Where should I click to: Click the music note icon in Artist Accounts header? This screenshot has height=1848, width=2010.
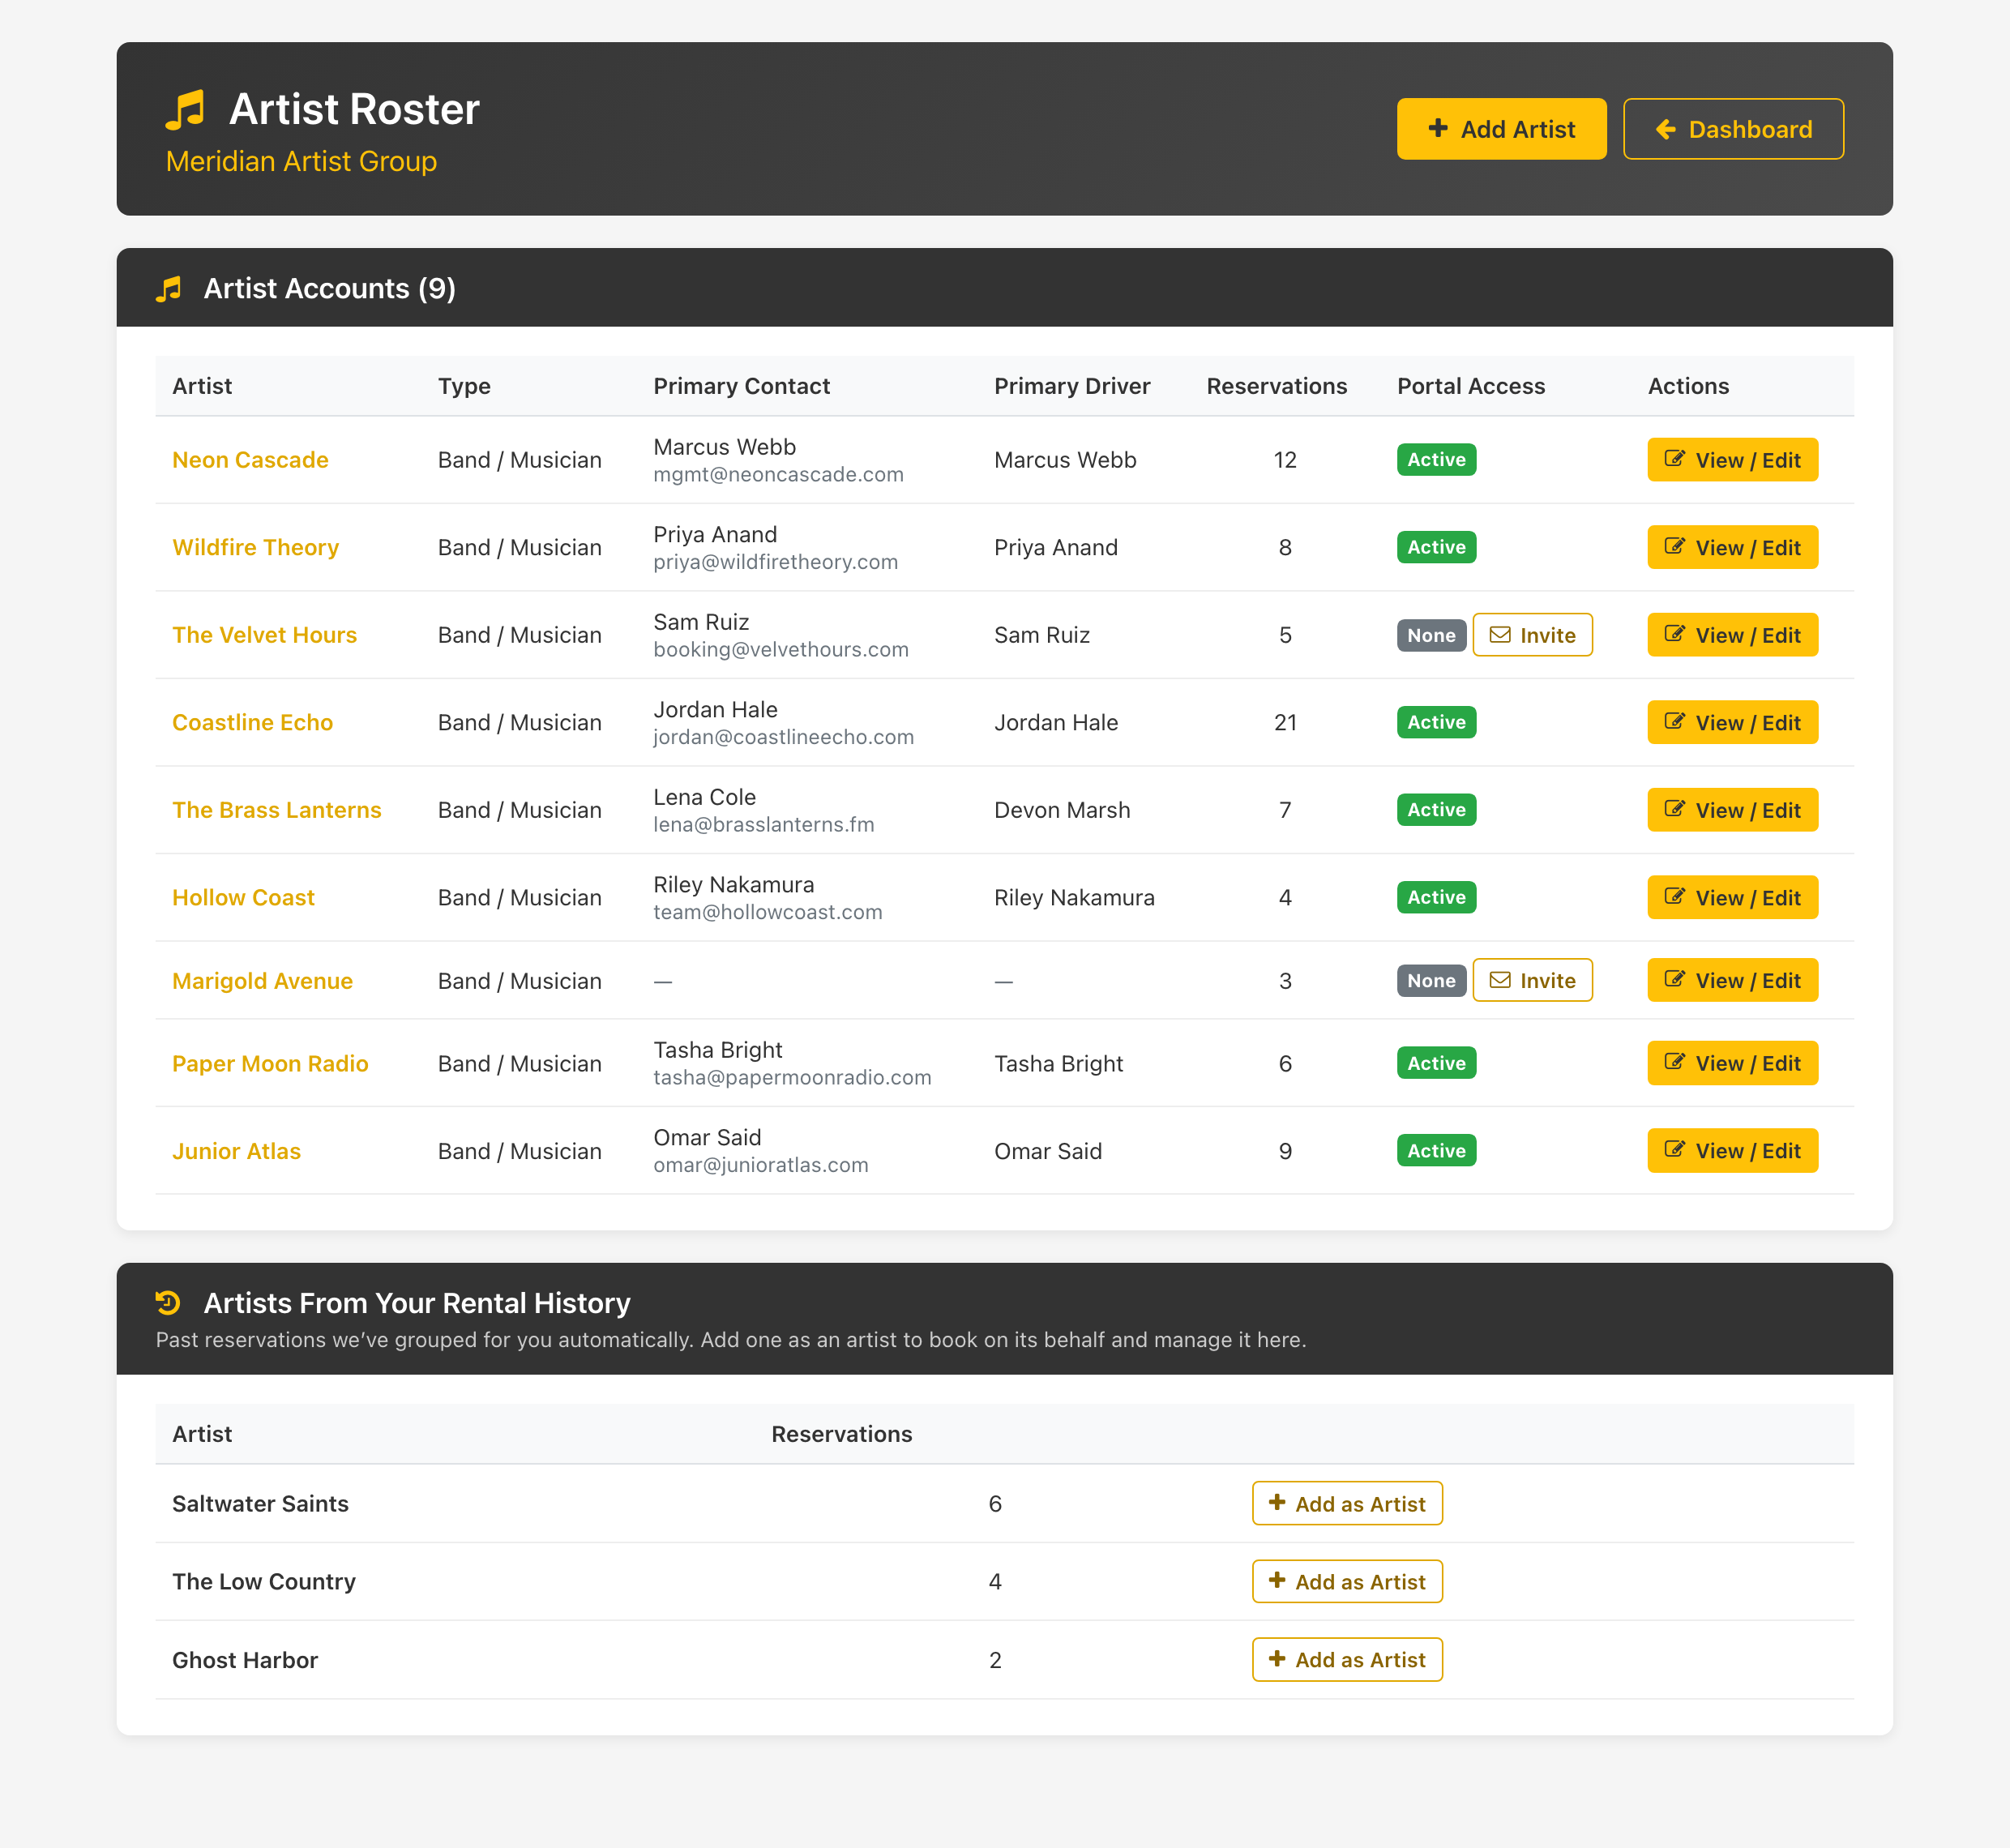pos(169,289)
